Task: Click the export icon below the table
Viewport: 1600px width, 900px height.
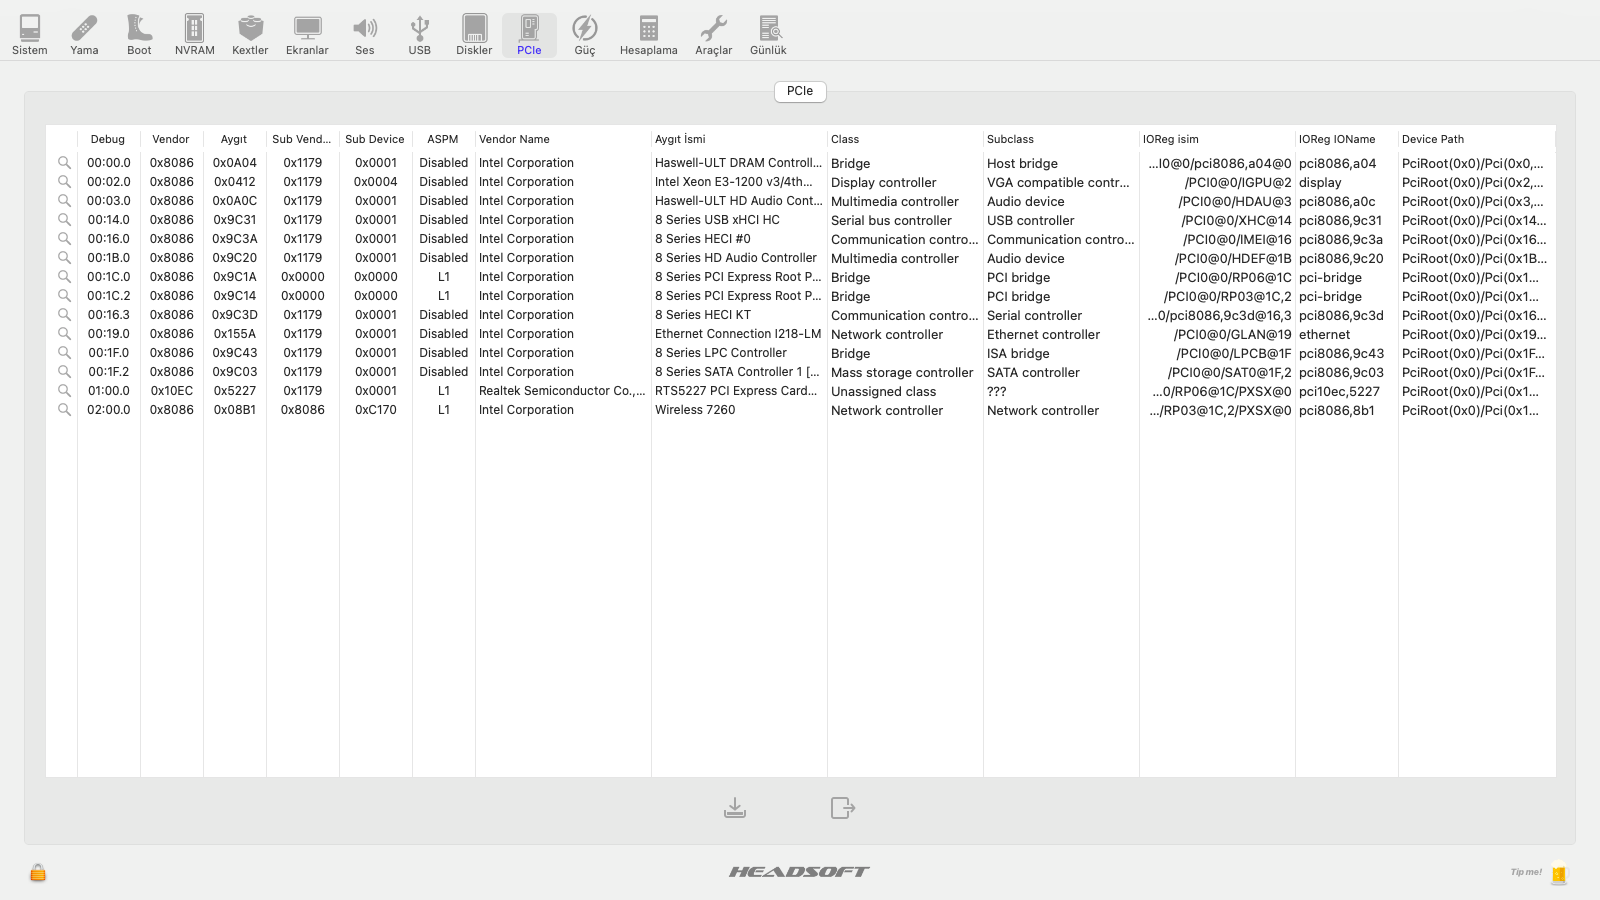Action: [x=843, y=808]
